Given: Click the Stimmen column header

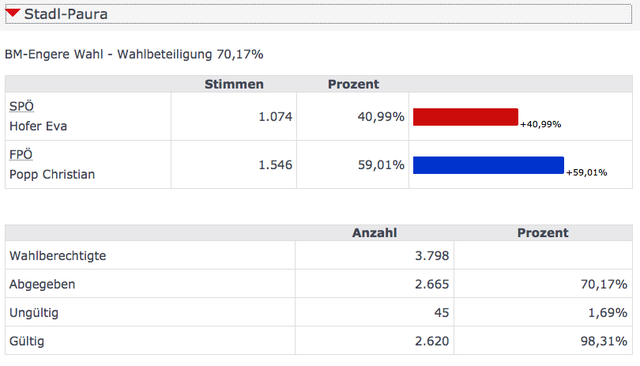Looking at the screenshot, I should [x=234, y=84].
